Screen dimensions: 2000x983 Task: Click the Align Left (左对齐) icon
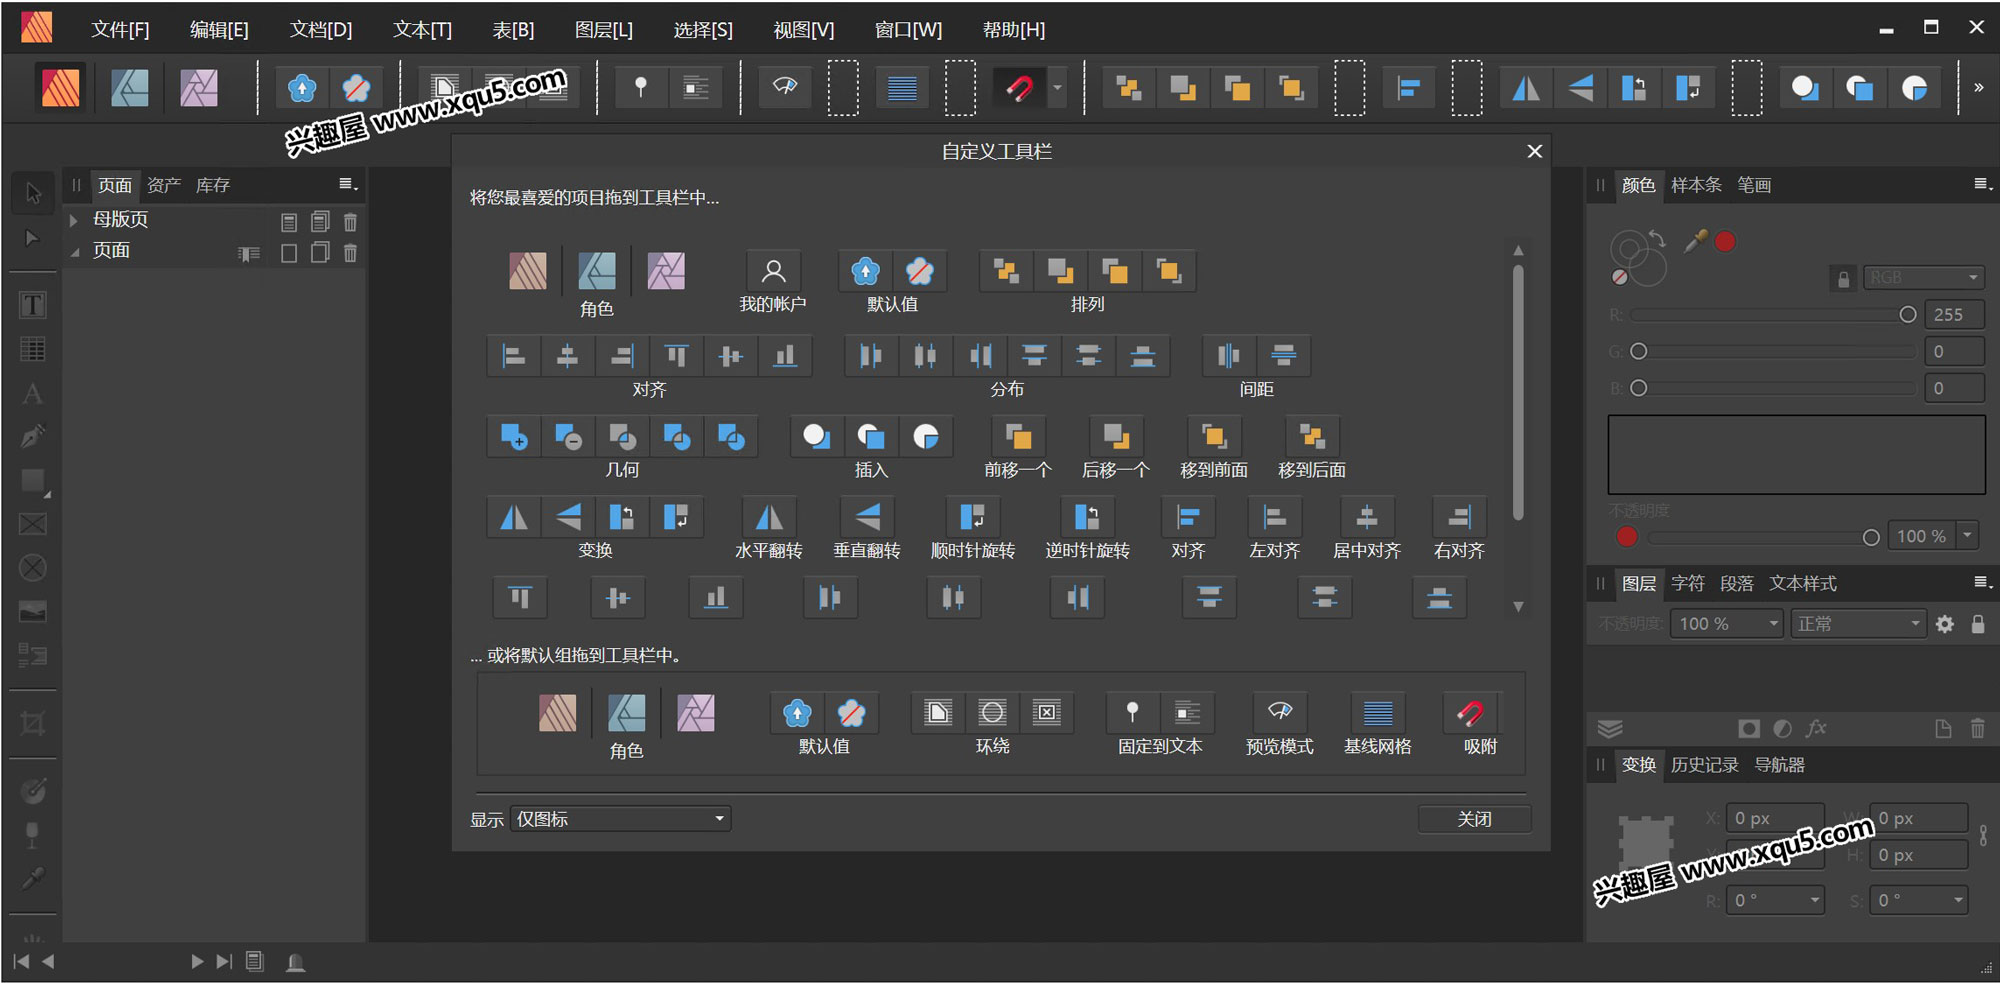coord(1274,517)
